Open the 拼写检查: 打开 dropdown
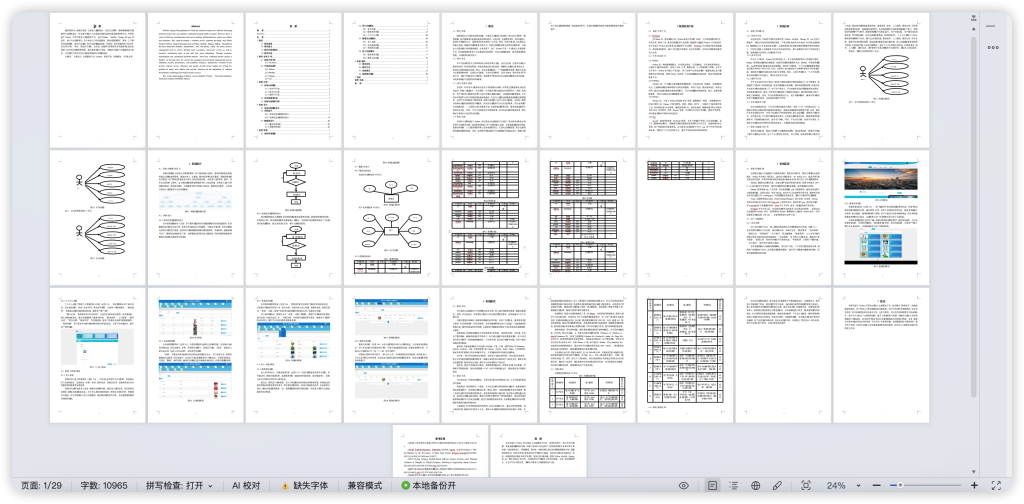 tap(179, 486)
